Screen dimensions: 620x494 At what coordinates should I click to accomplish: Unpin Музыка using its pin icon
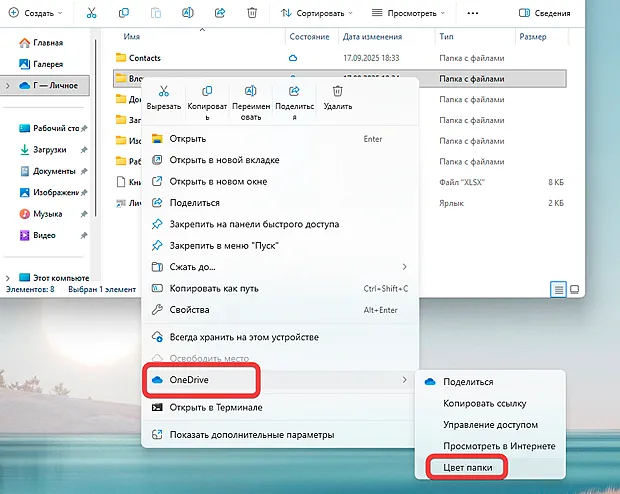84,214
